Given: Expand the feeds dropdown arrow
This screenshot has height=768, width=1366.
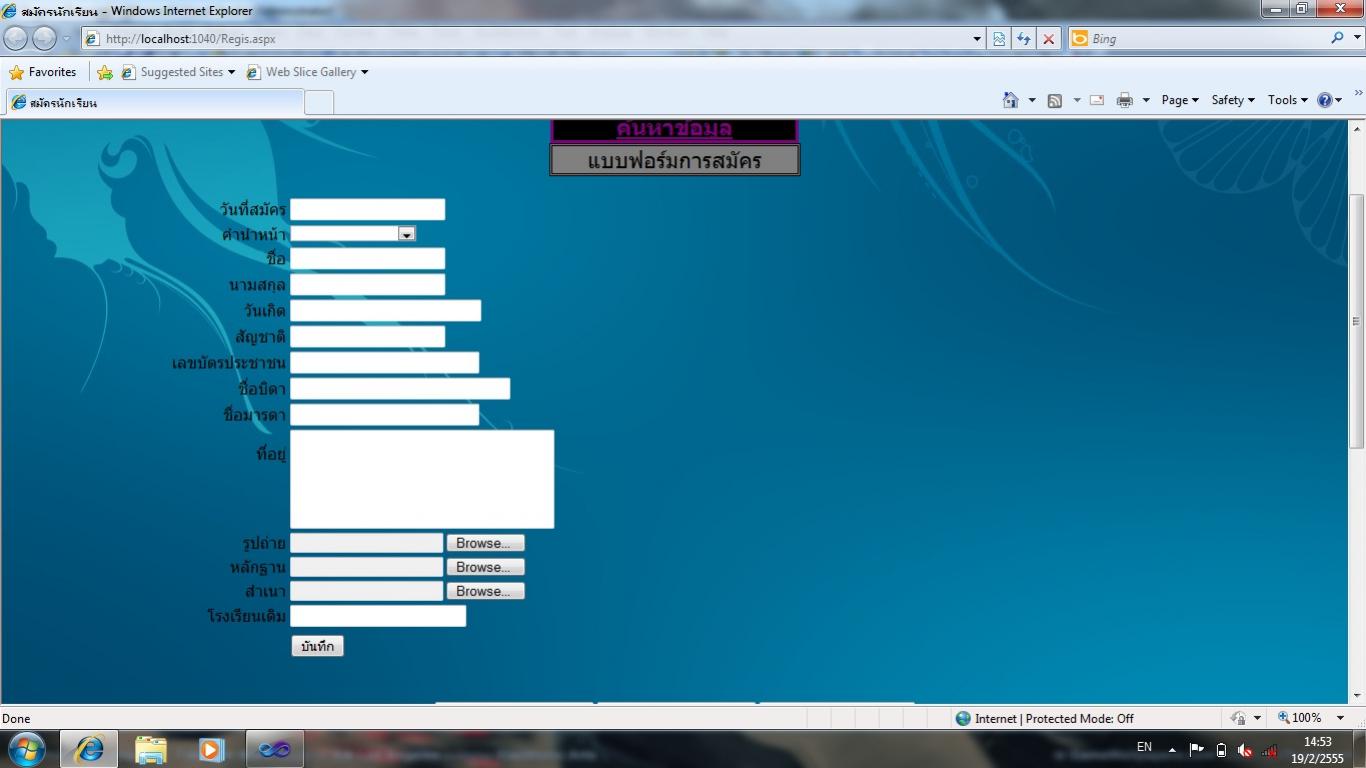Looking at the screenshot, I should click(x=1077, y=100).
